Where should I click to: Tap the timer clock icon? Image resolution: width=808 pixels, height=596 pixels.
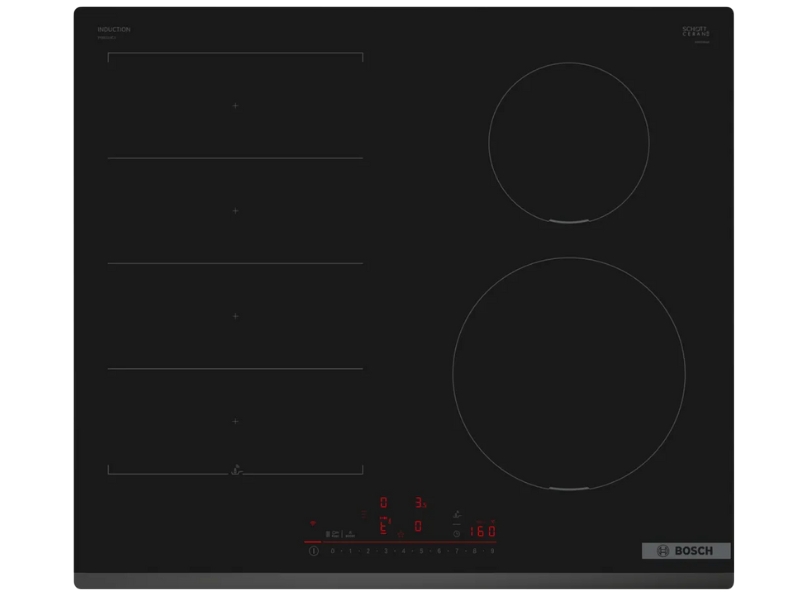tap(456, 533)
